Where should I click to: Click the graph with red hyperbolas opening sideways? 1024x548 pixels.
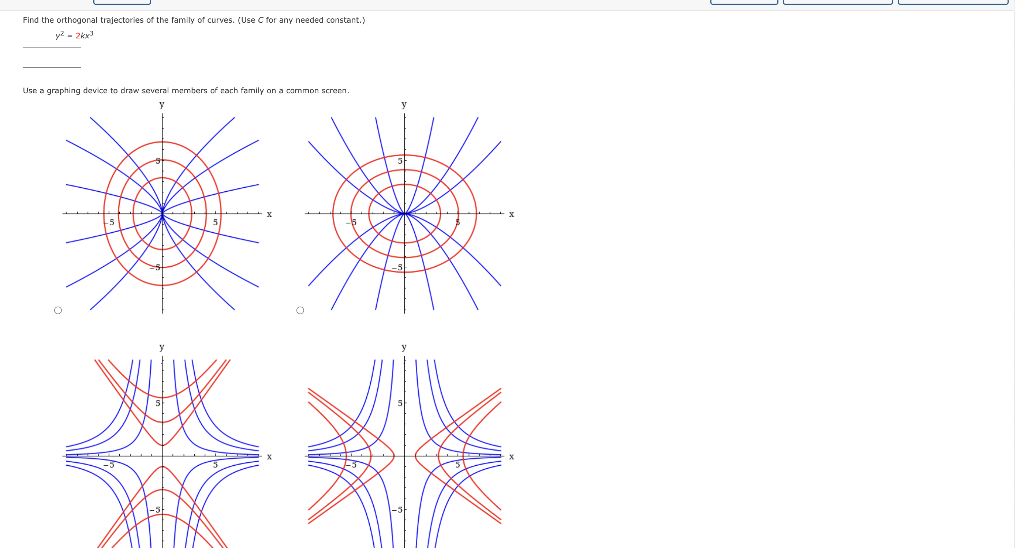click(410, 446)
